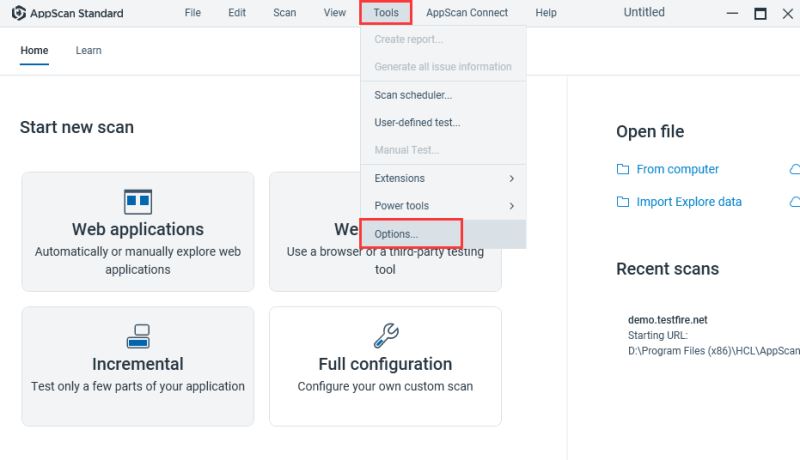This screenshot has width=800, height=460.
Task: Expand the Power tools submenu arrow
Action: pyautogui.click(x=511, y=206)
